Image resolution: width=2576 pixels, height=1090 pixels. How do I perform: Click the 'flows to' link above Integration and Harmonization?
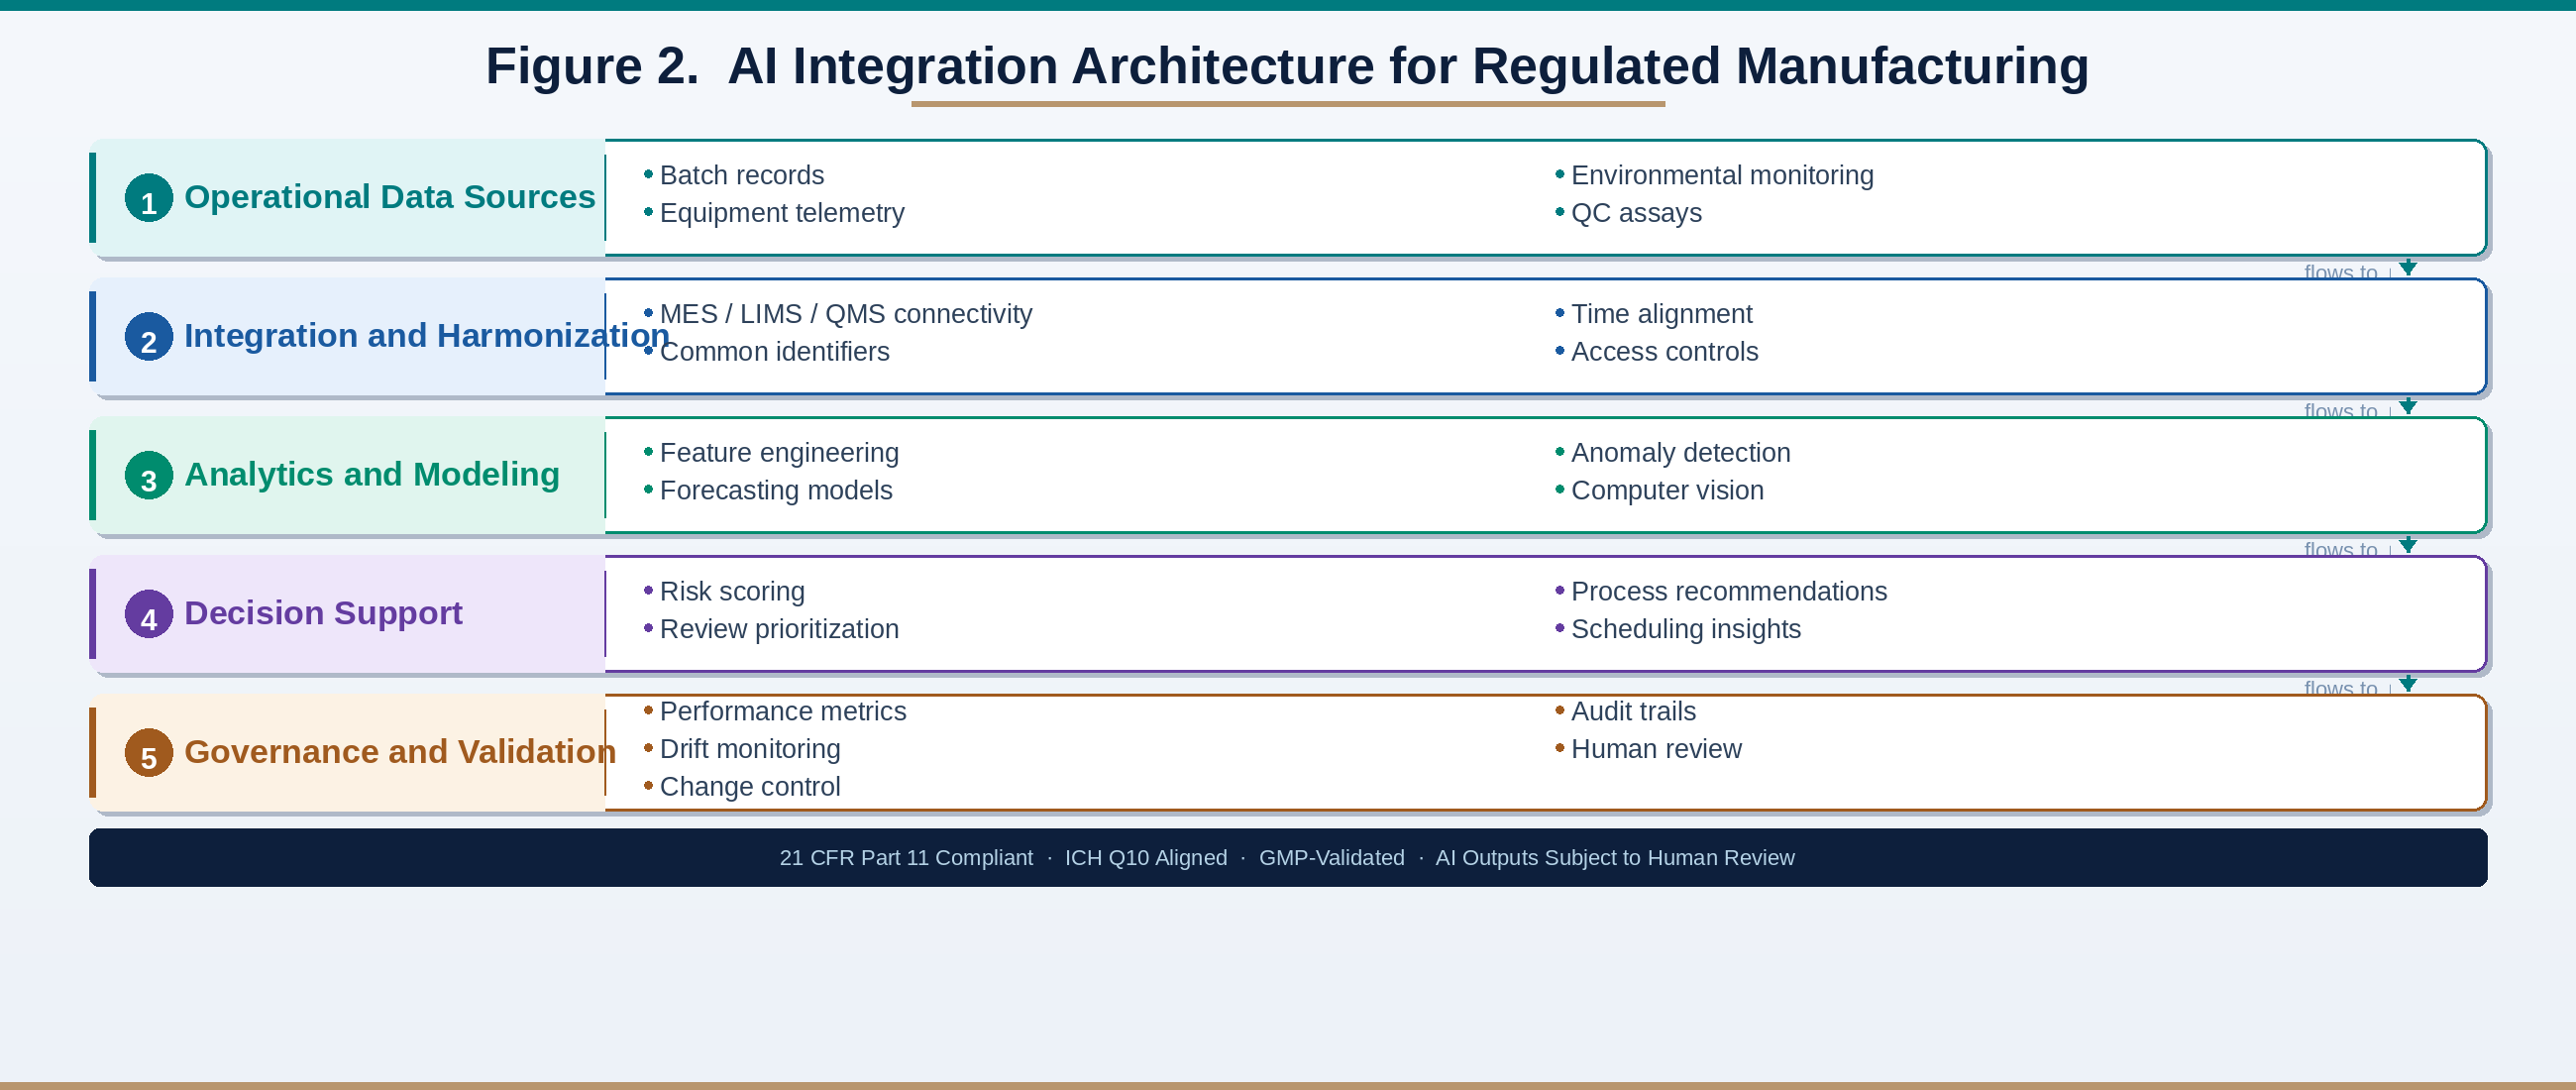[x=2343, y=272]
